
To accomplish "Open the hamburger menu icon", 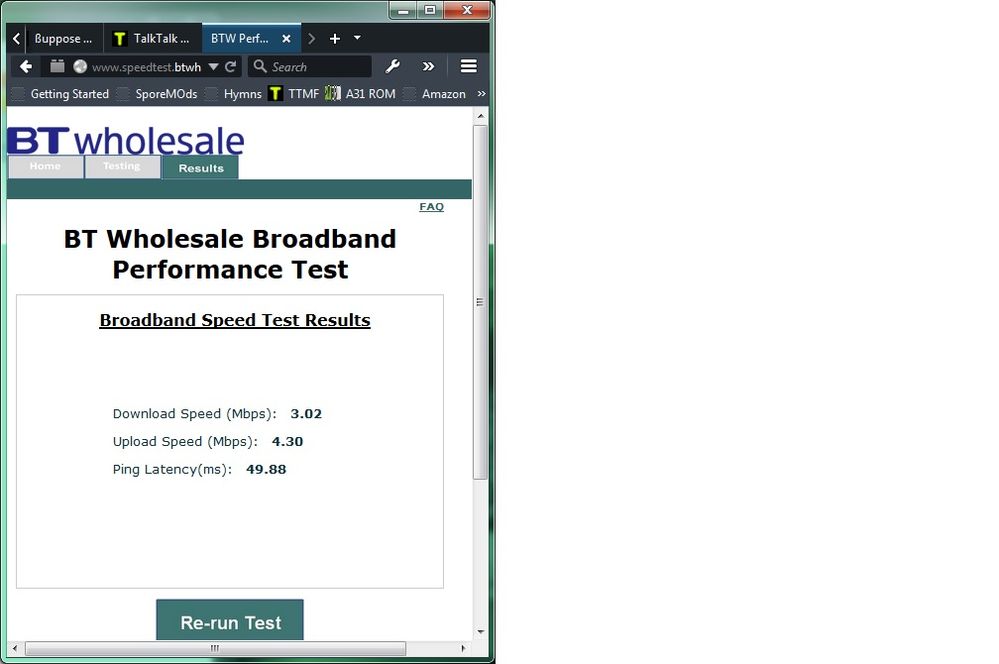I will pyautogui.click(x=469, y=66).
